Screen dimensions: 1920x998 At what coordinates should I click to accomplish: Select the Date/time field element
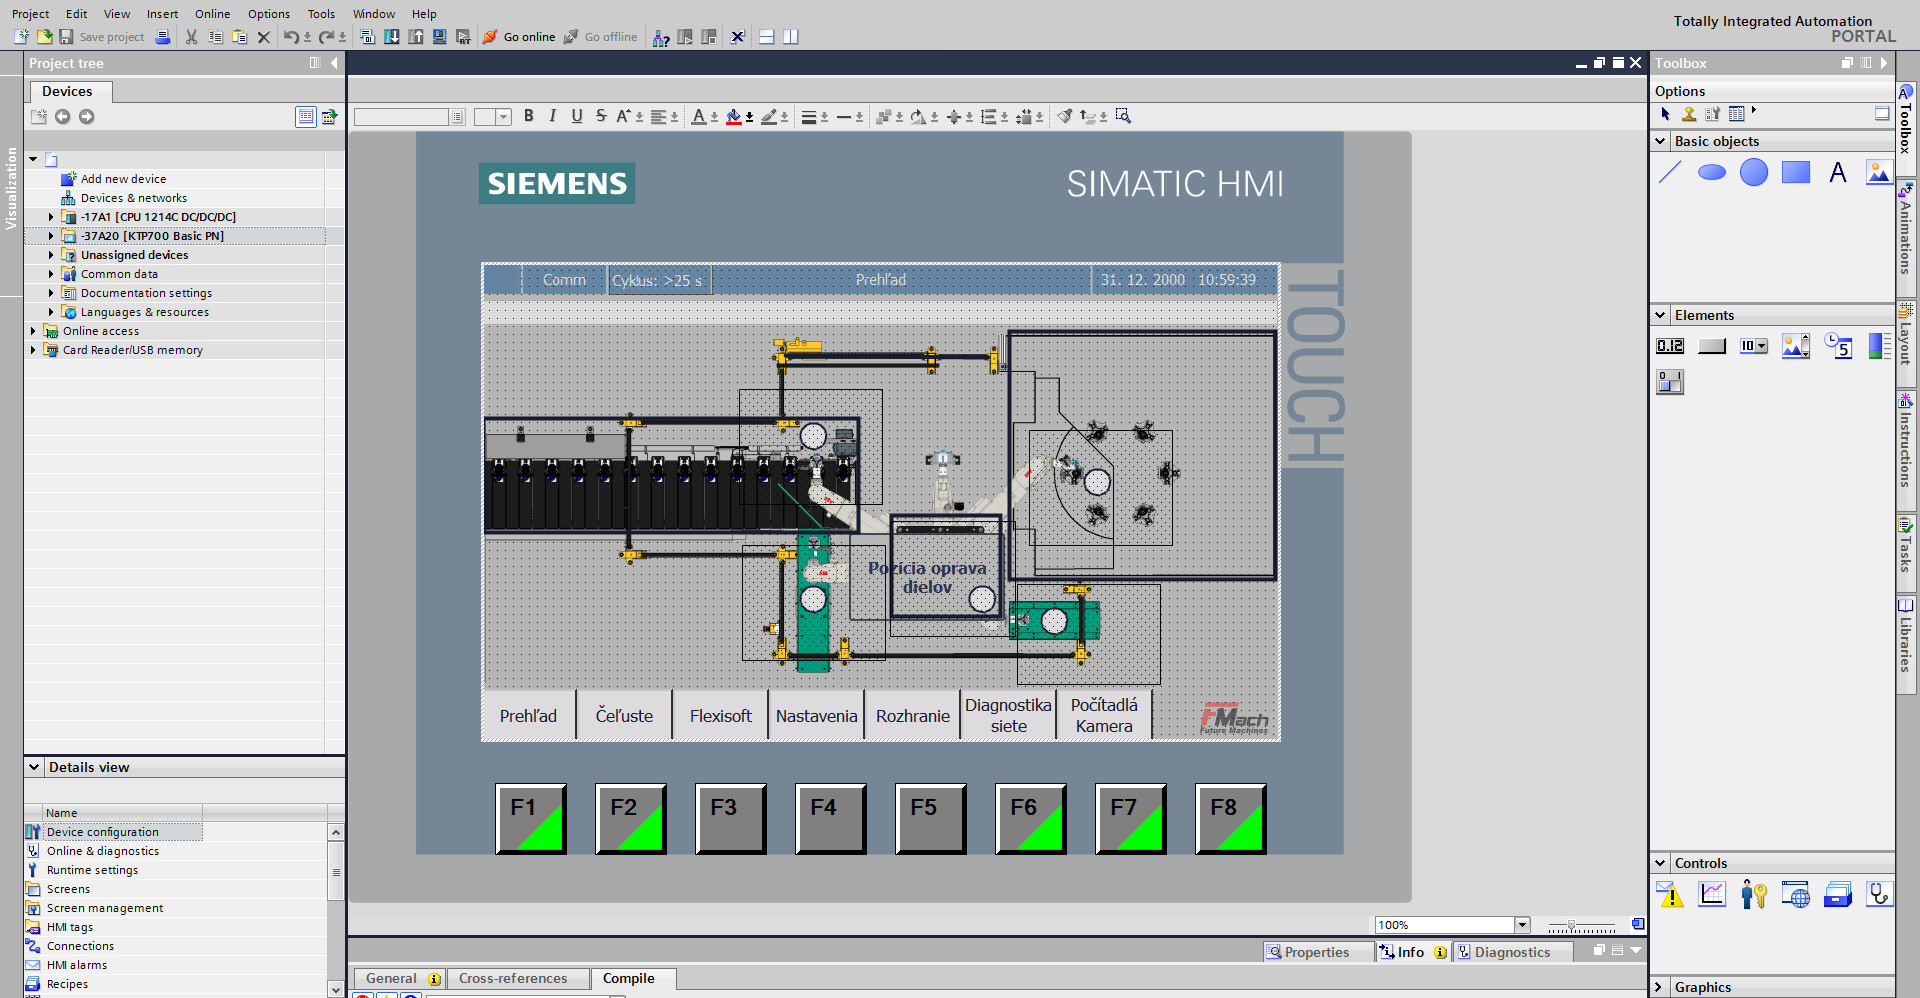coord(1838,346)
